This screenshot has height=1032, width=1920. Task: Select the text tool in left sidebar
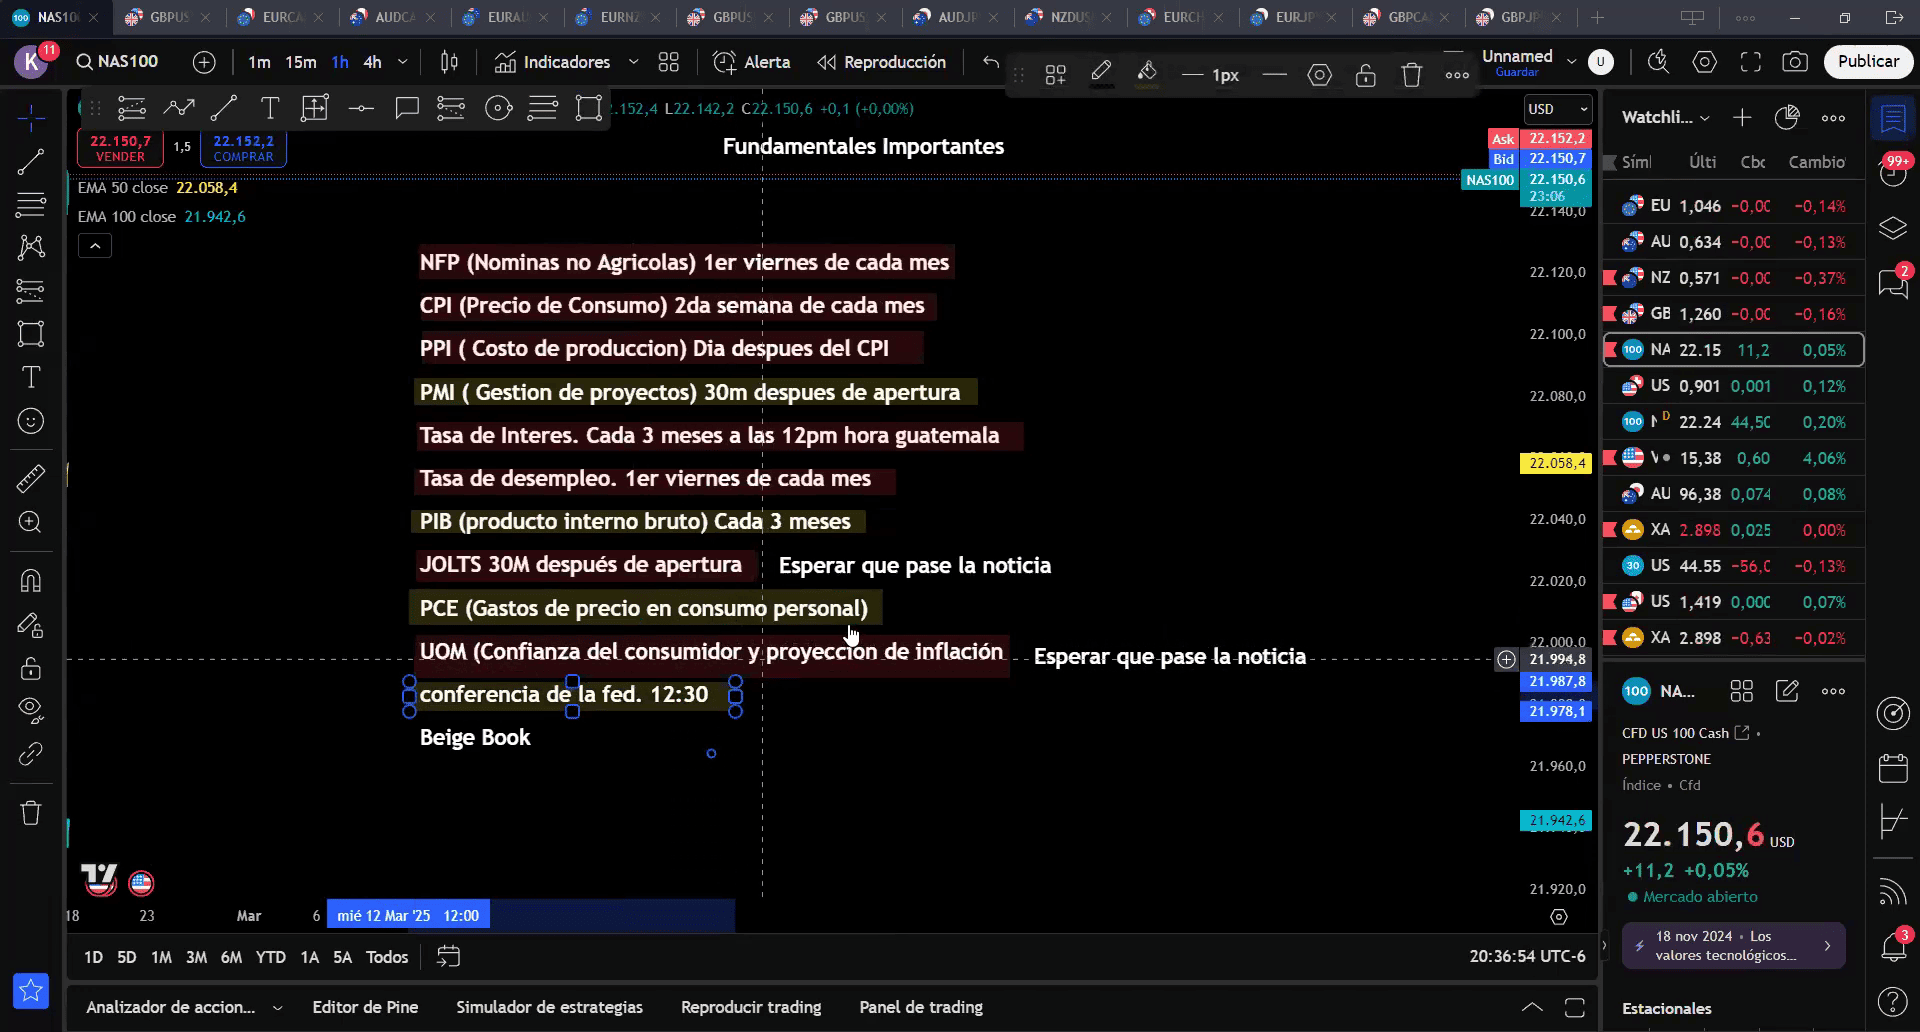(31, 377)
